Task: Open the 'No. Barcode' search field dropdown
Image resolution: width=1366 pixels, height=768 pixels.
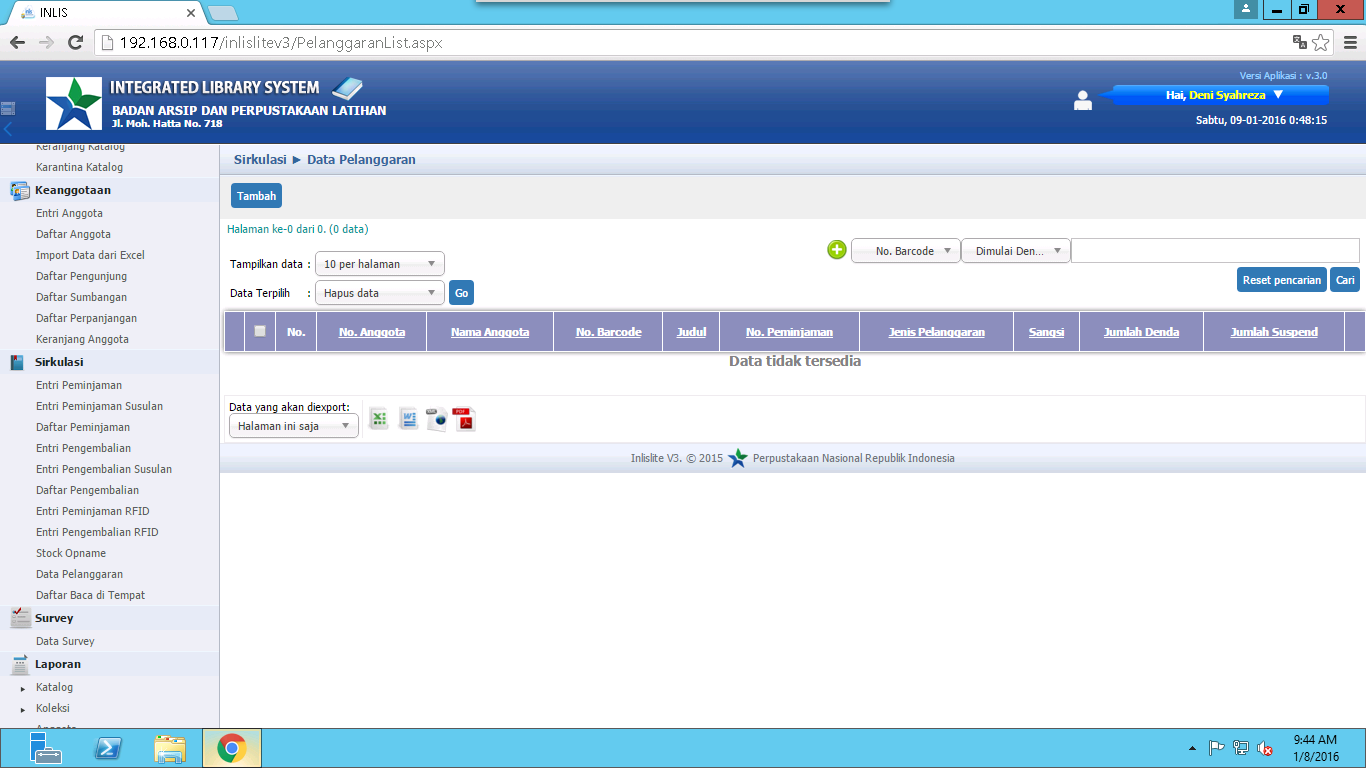Action: coord(905,251)
